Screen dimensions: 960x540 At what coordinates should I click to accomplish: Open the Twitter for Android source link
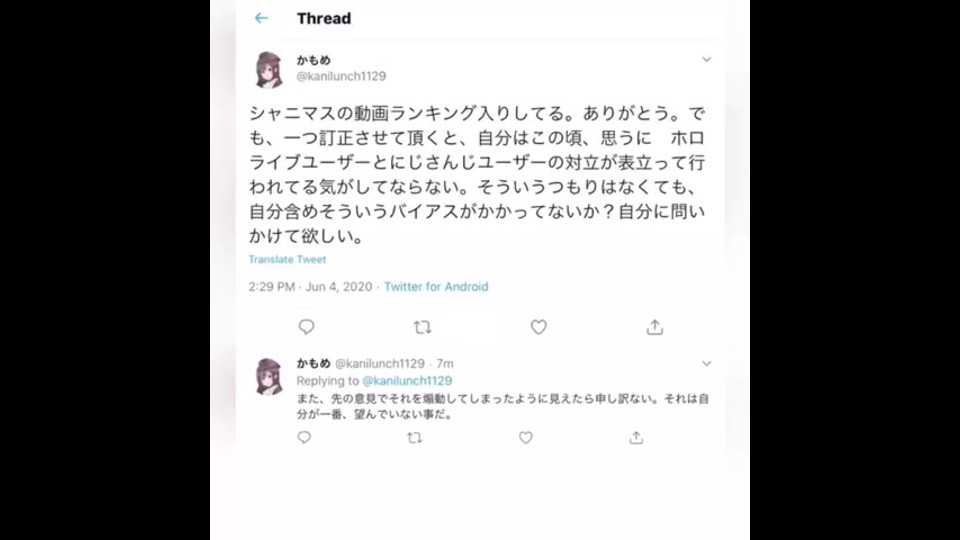436,287
